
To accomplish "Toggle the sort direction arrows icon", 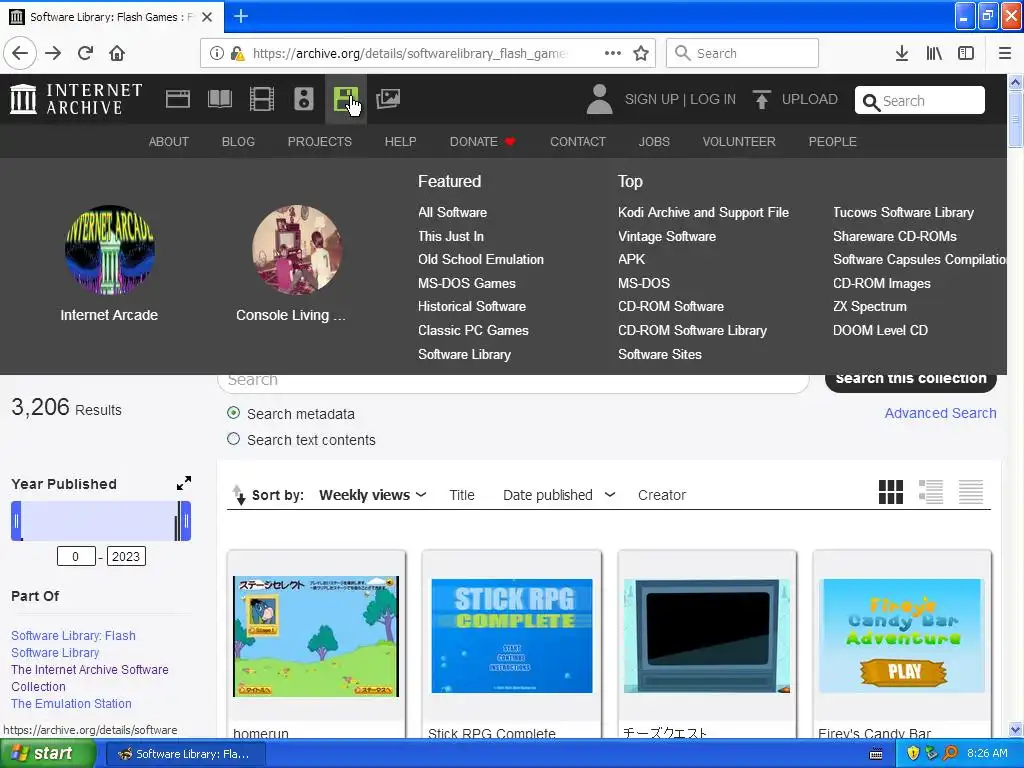I will pyautogui.click(x=239, y=495).
